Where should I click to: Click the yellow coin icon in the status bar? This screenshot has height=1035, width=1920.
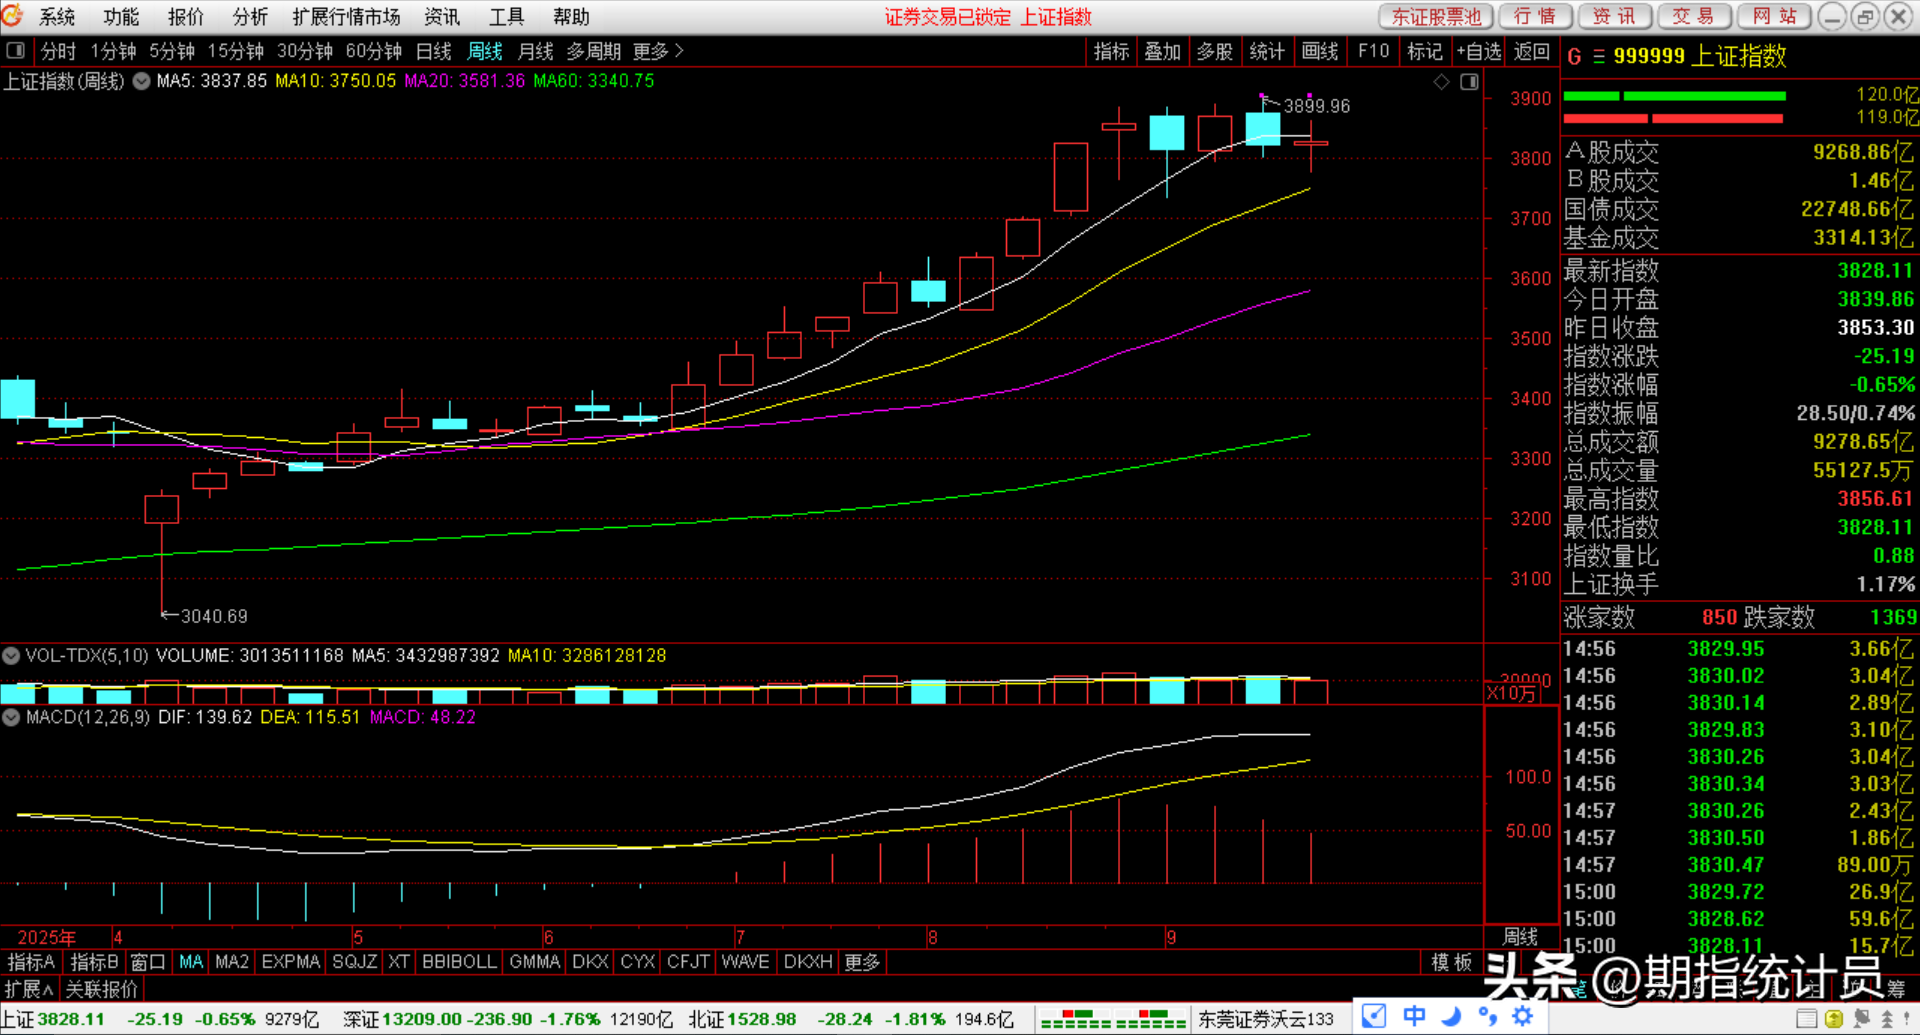coord(1834,1019)
